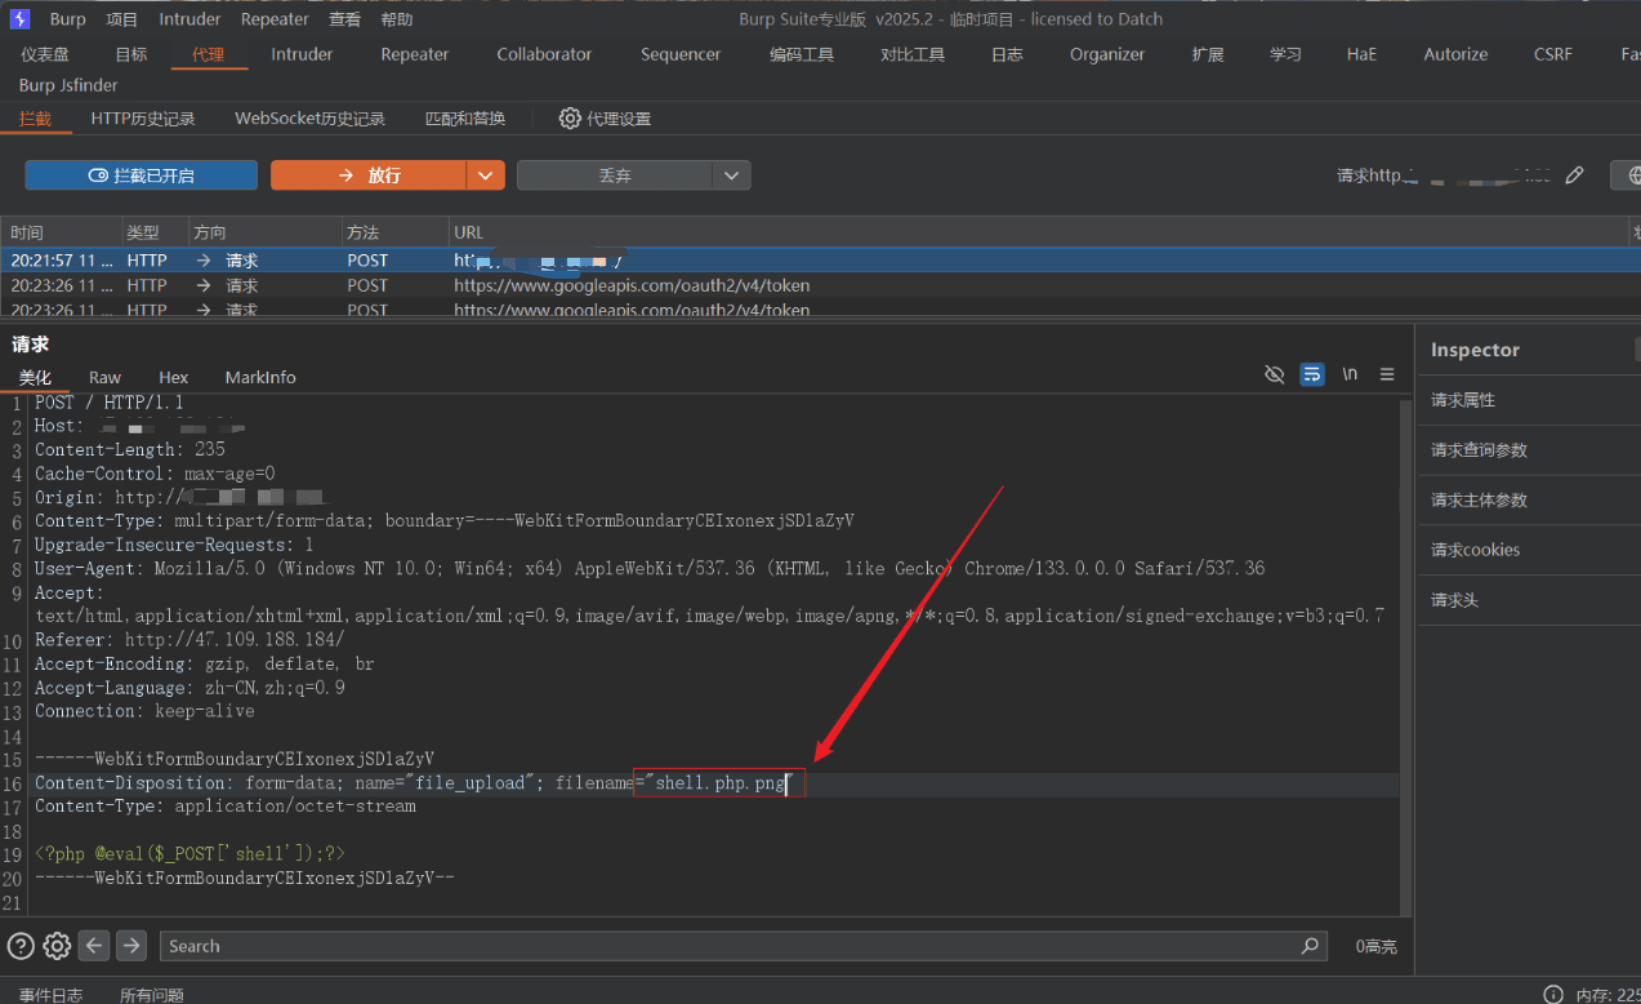Open search settings gear icon
The width and height of the screenshot is (1641, 1004).
pos(57,946)
